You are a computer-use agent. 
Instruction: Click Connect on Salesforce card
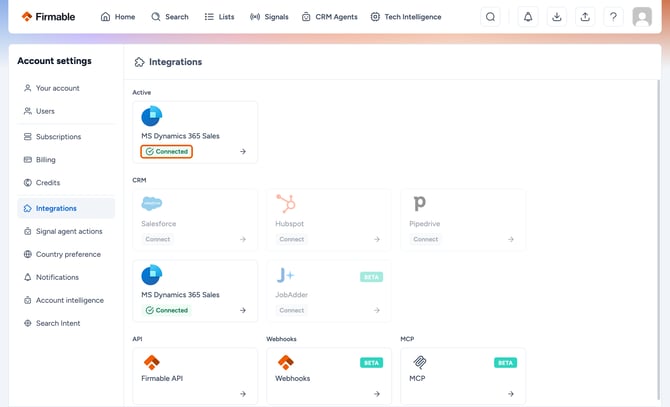[158, 239]
